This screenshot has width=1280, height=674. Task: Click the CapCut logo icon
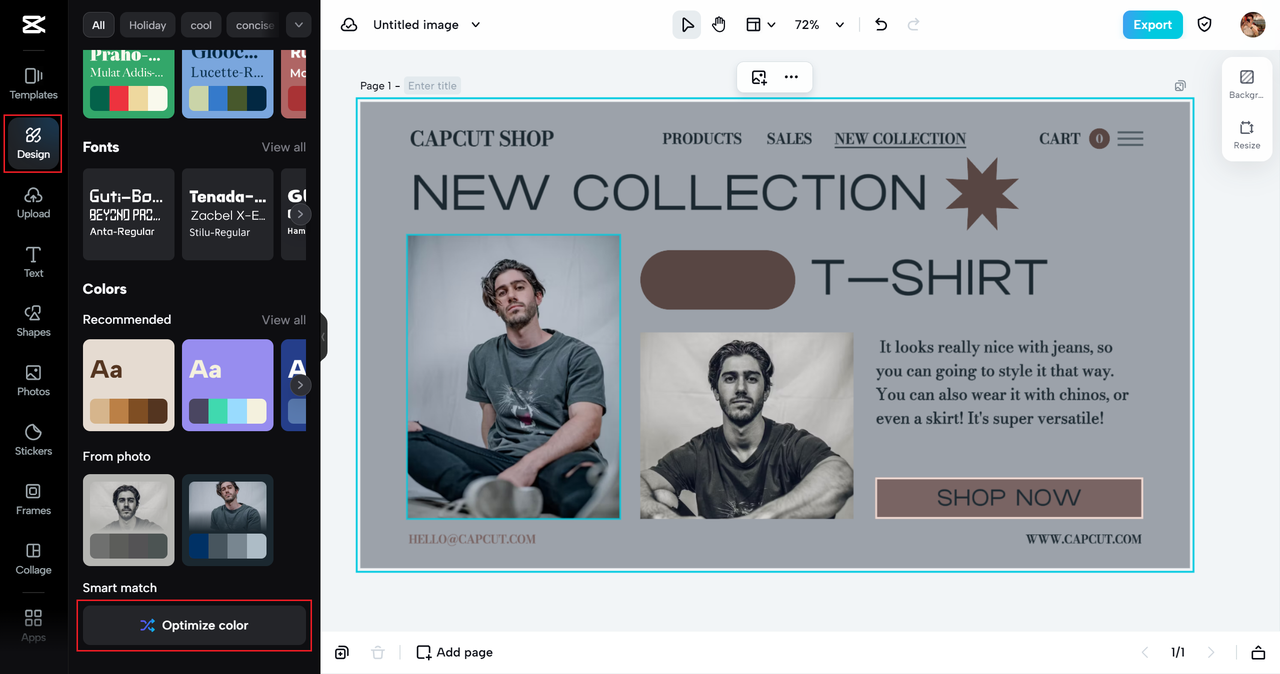pos(33,25)
